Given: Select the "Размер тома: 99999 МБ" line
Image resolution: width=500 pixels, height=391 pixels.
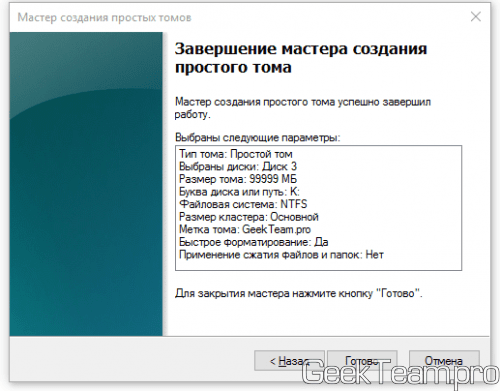Looking at the screenshot, I should pyautogui.click(x=238, y=179).
